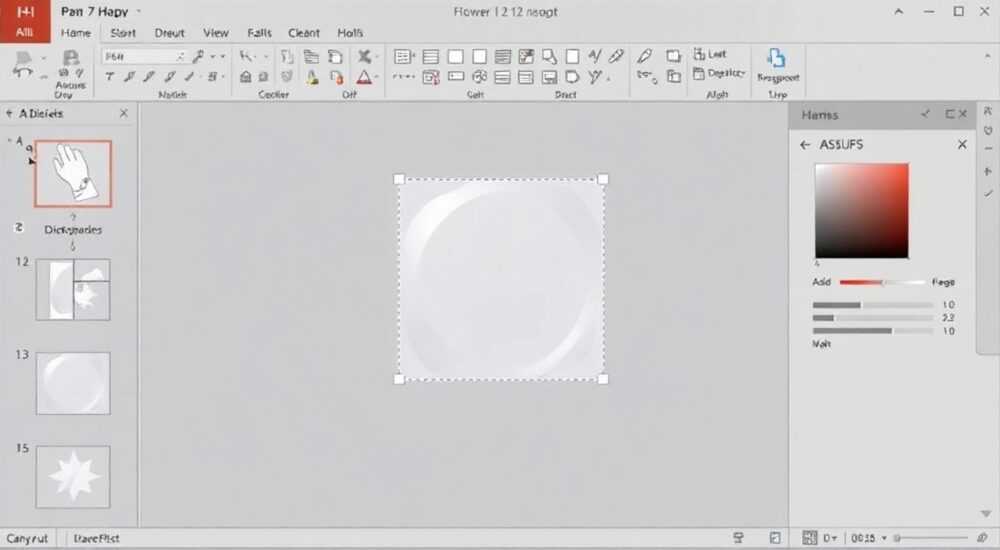Select slide 12 thumbnail
1000x550 pixels.
pyautogui.click(x=73, y=289)
